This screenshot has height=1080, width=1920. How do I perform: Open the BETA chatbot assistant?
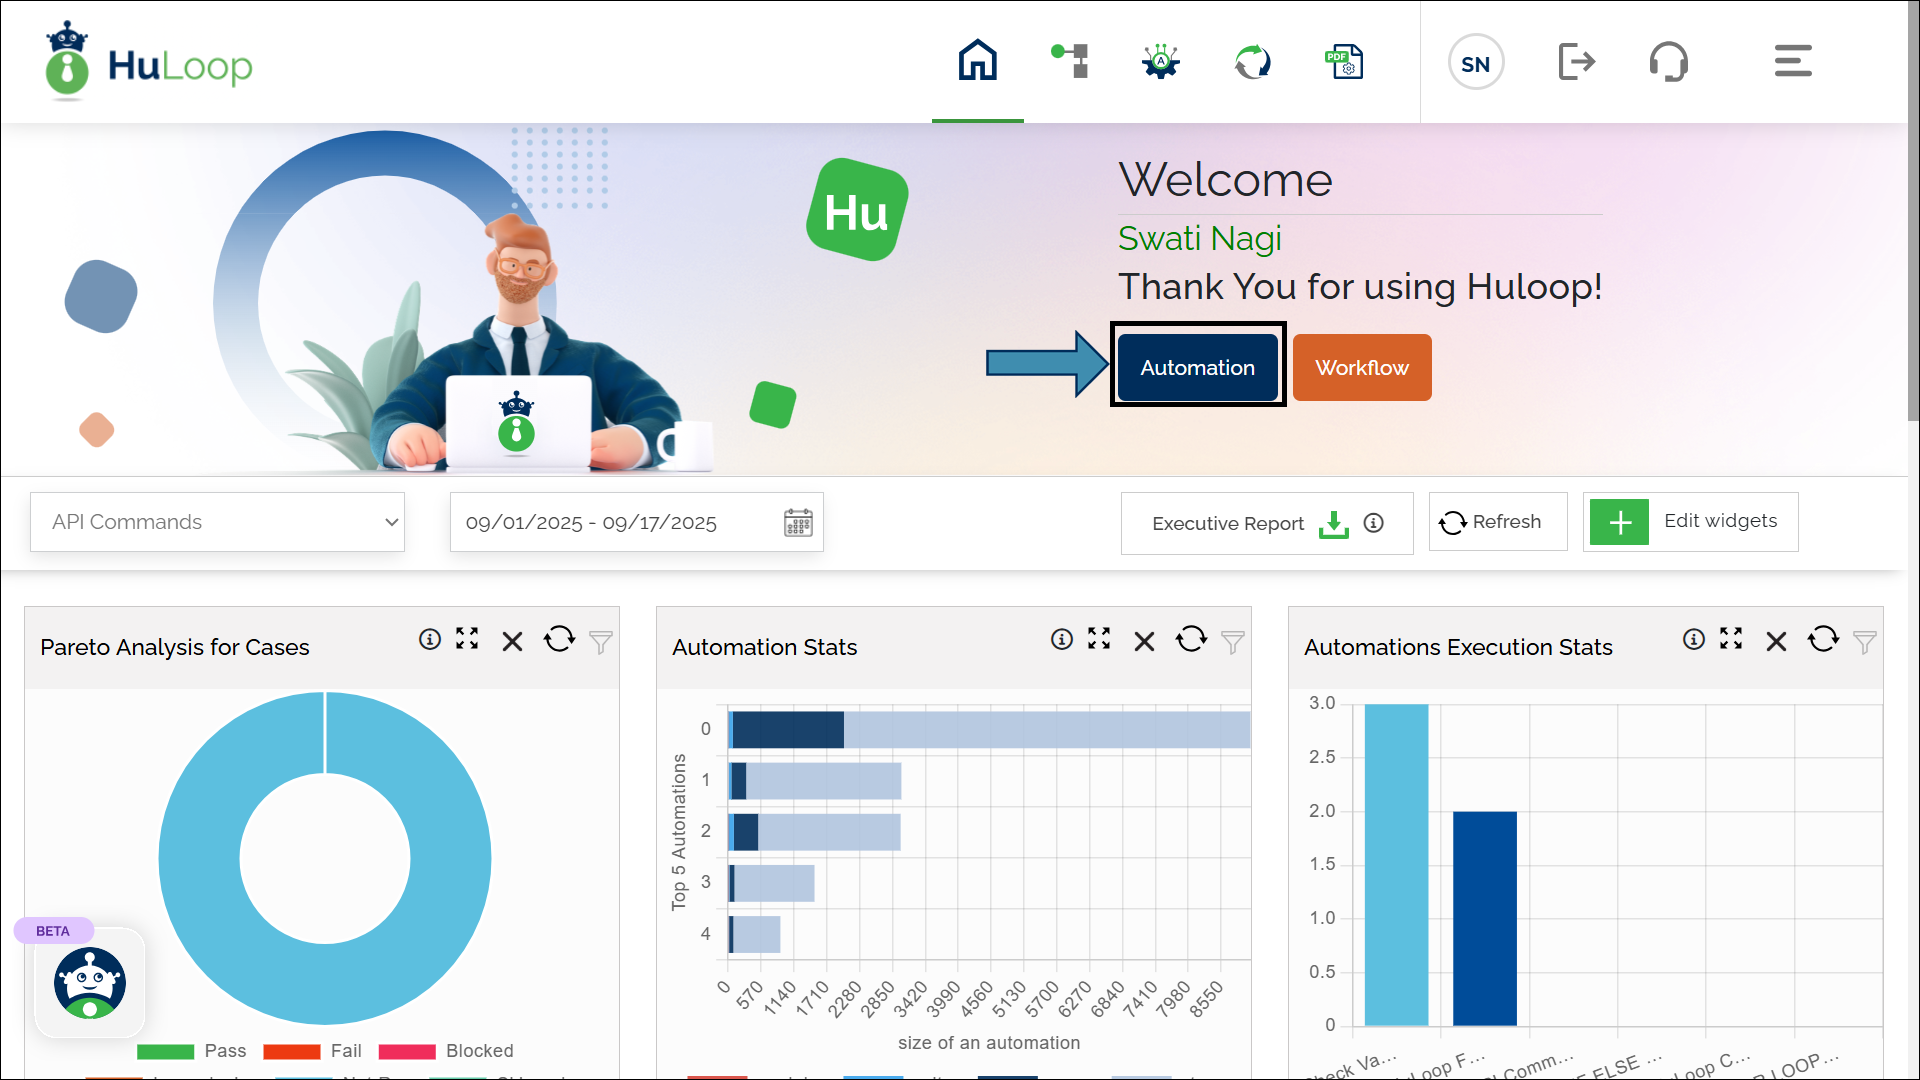tap(90, 982)
